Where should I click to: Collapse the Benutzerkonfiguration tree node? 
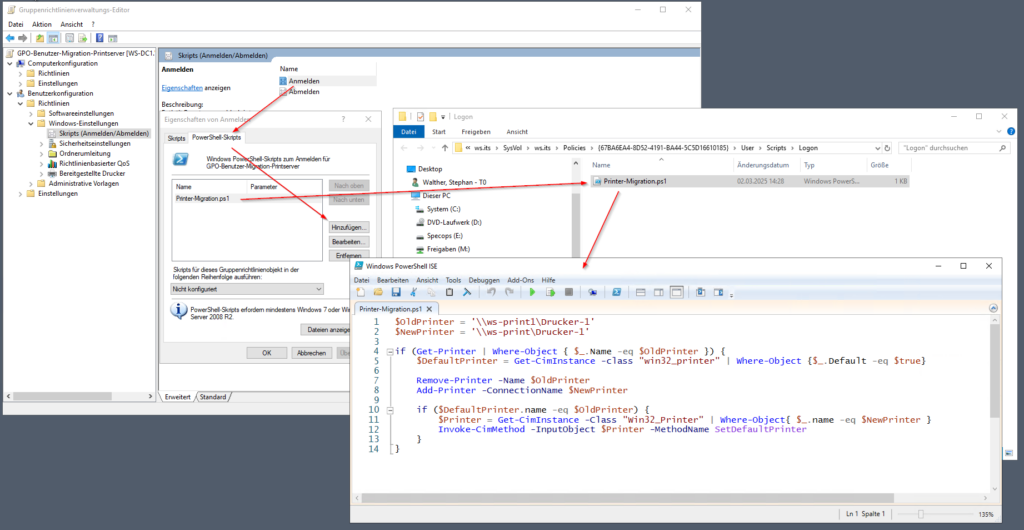(x=10, y=93)
